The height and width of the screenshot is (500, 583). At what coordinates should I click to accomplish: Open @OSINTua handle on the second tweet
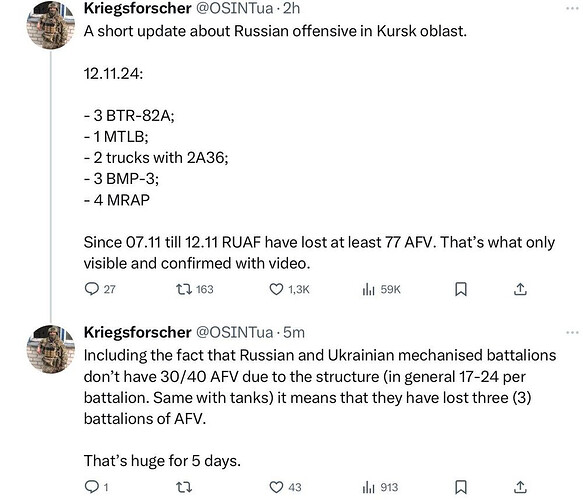tap(235, 332)
